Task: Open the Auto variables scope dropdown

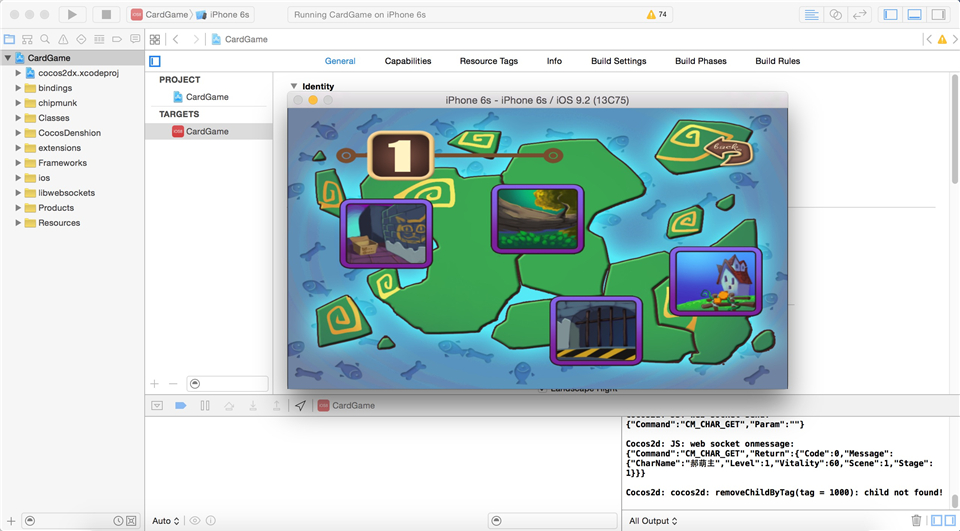Action: tap(165, 521)
